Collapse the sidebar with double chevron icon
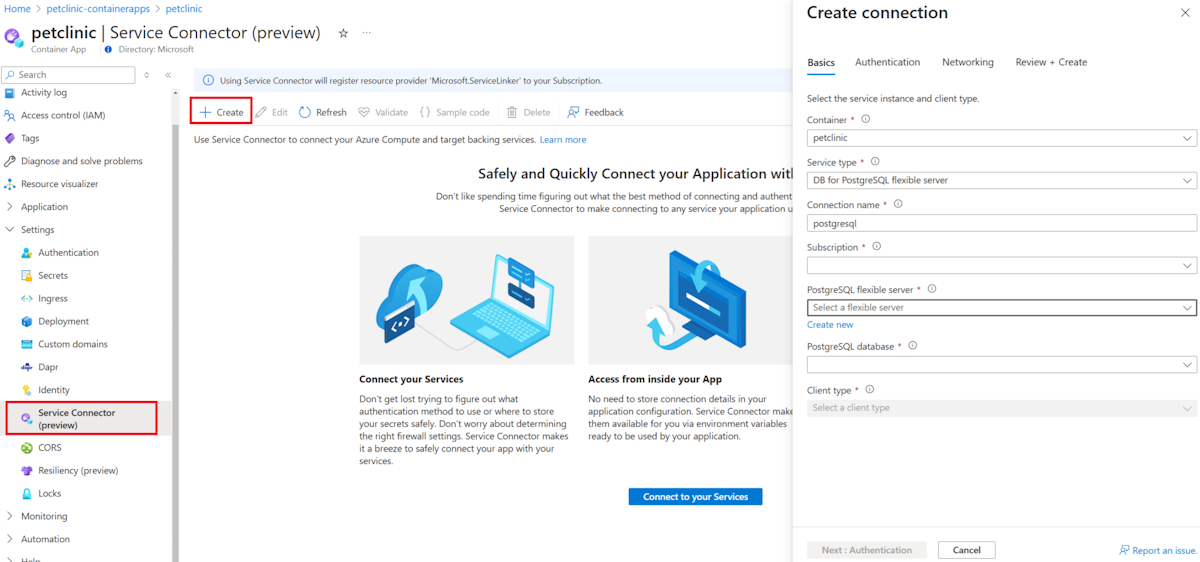 (168, 75)
